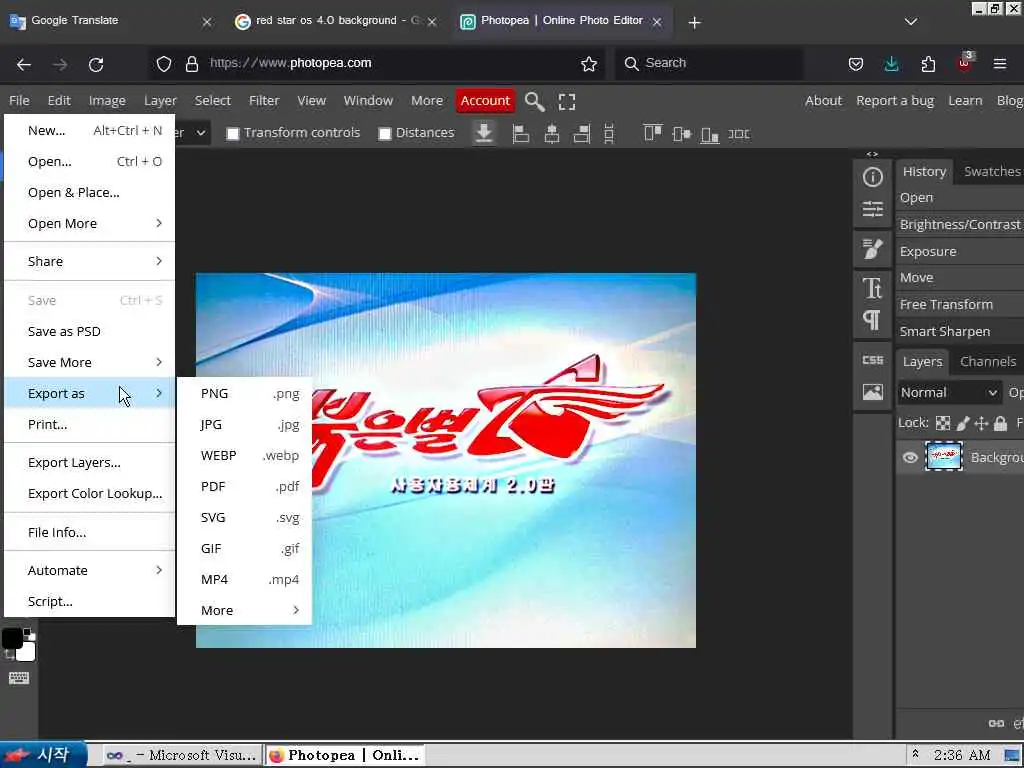Enable the Distances checkbox

point(385,133)
